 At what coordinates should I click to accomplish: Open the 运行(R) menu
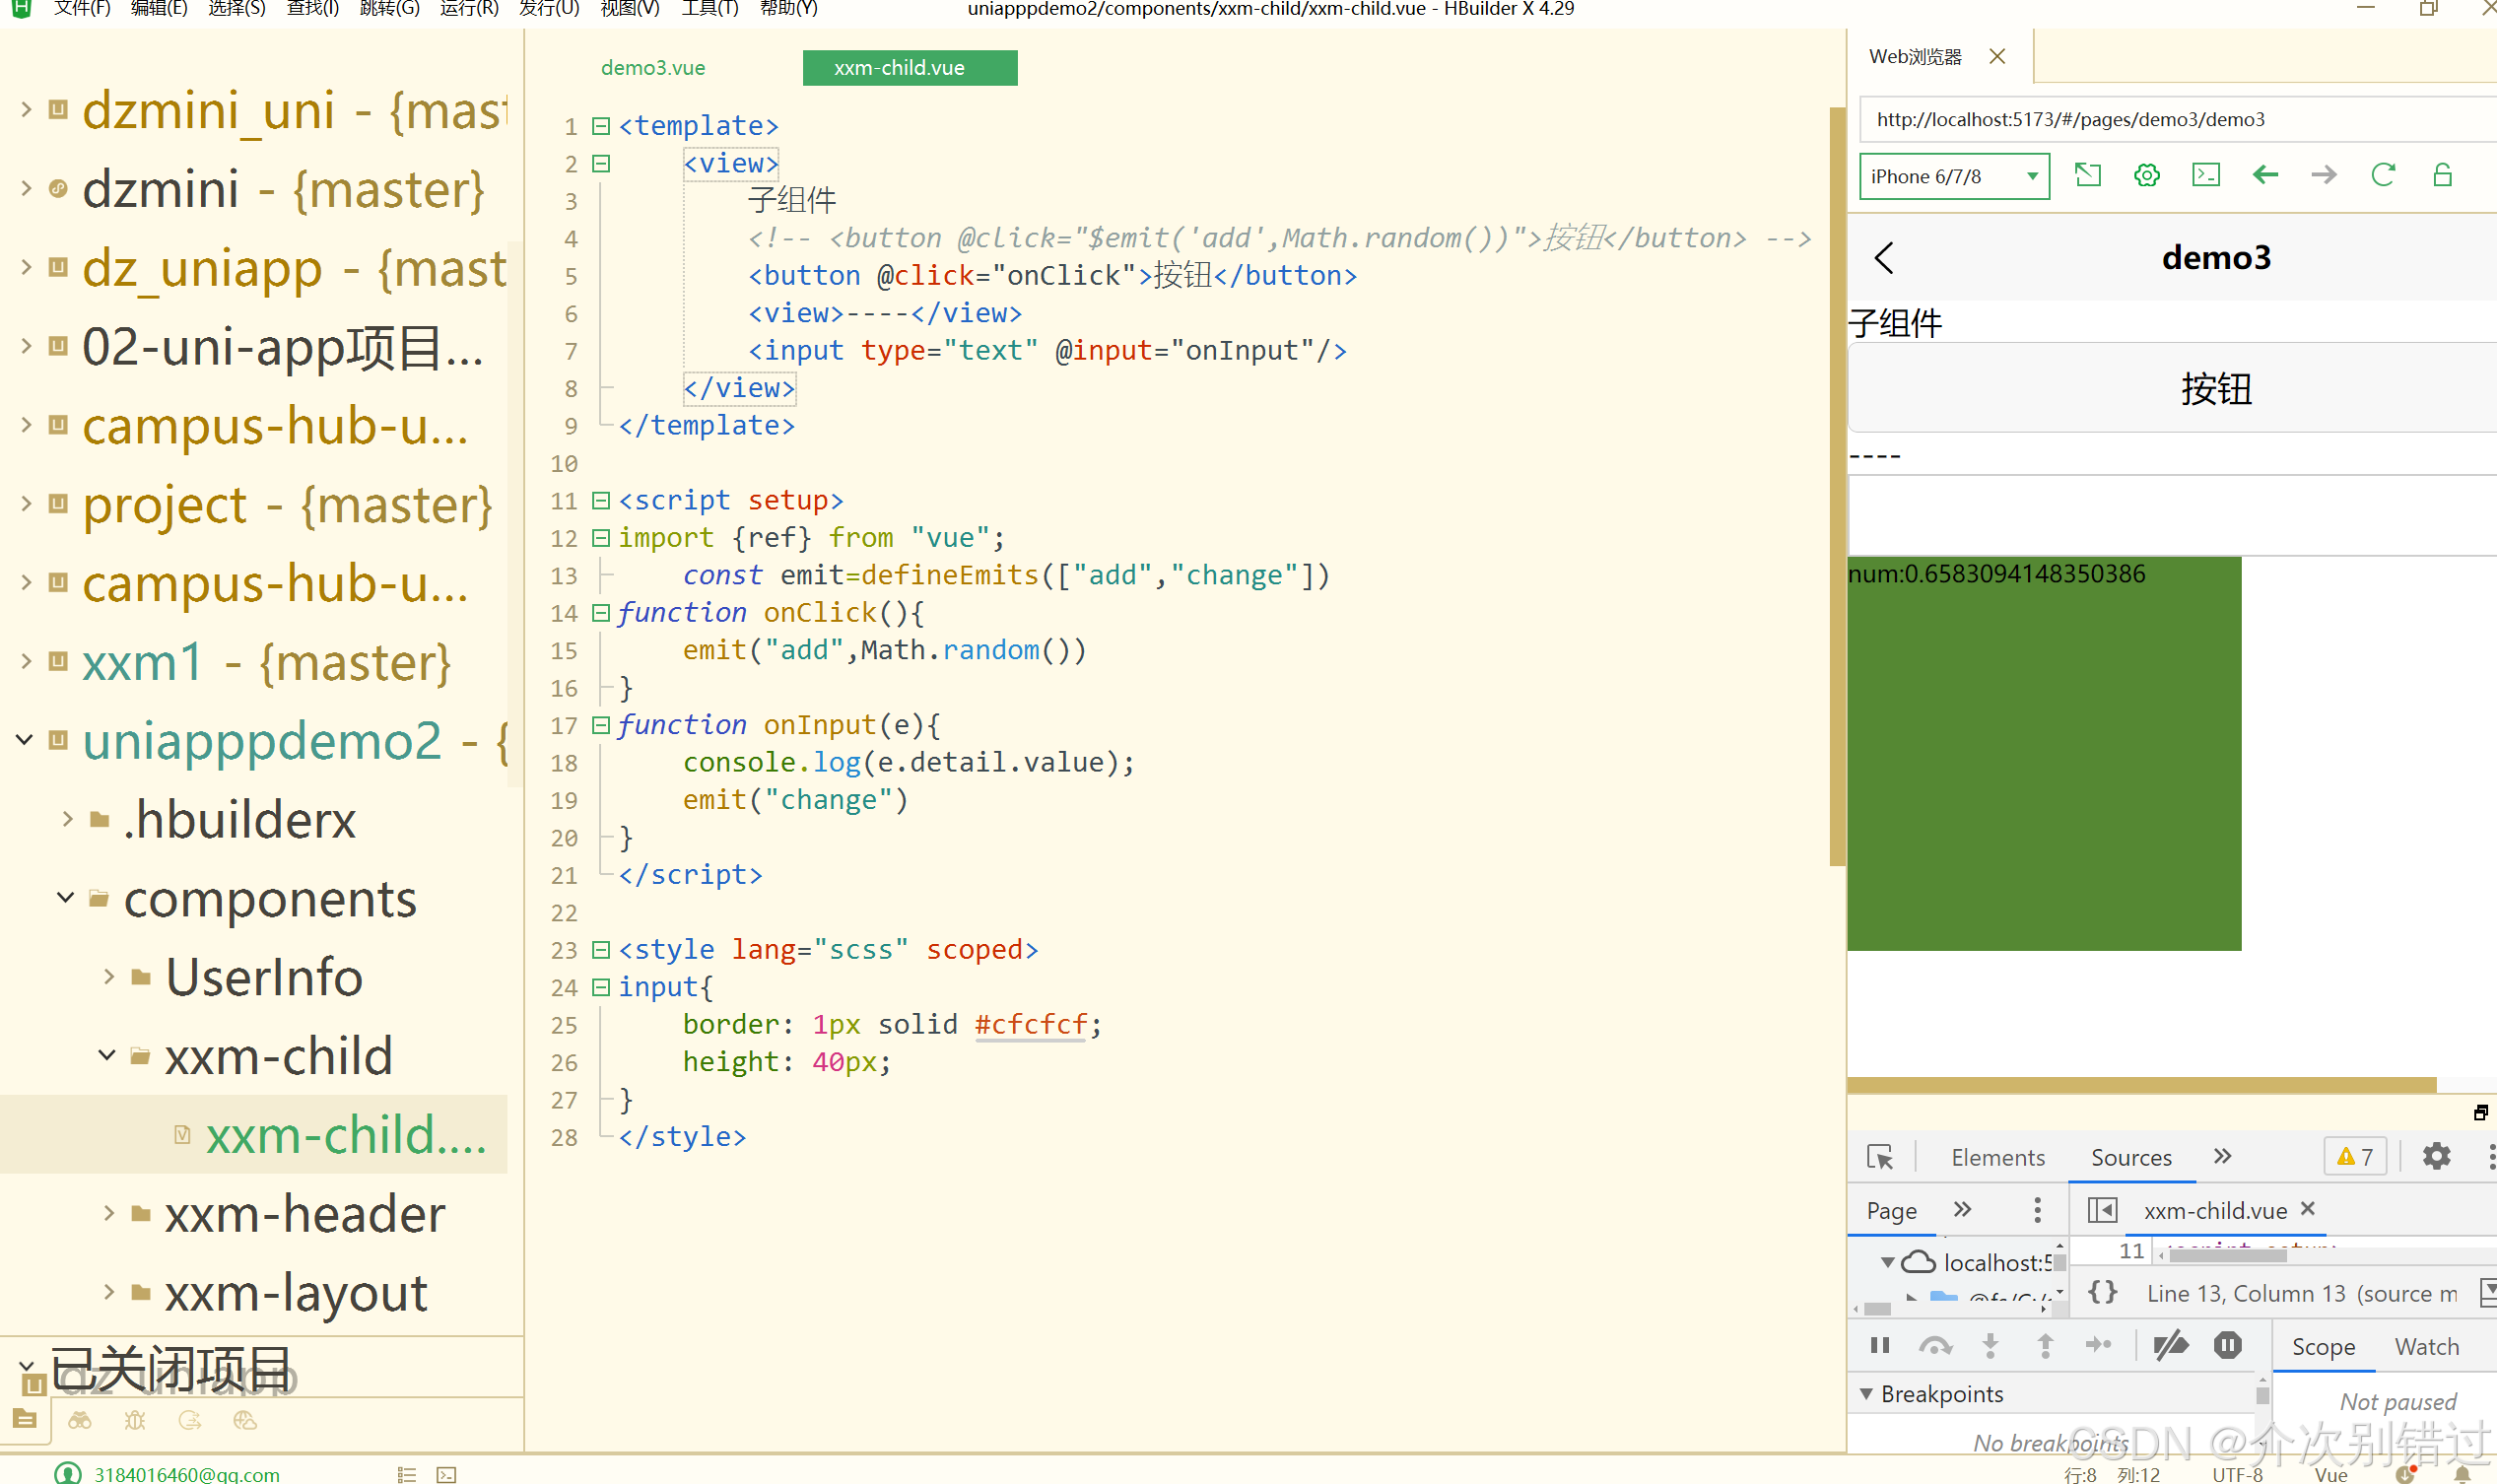468,9
